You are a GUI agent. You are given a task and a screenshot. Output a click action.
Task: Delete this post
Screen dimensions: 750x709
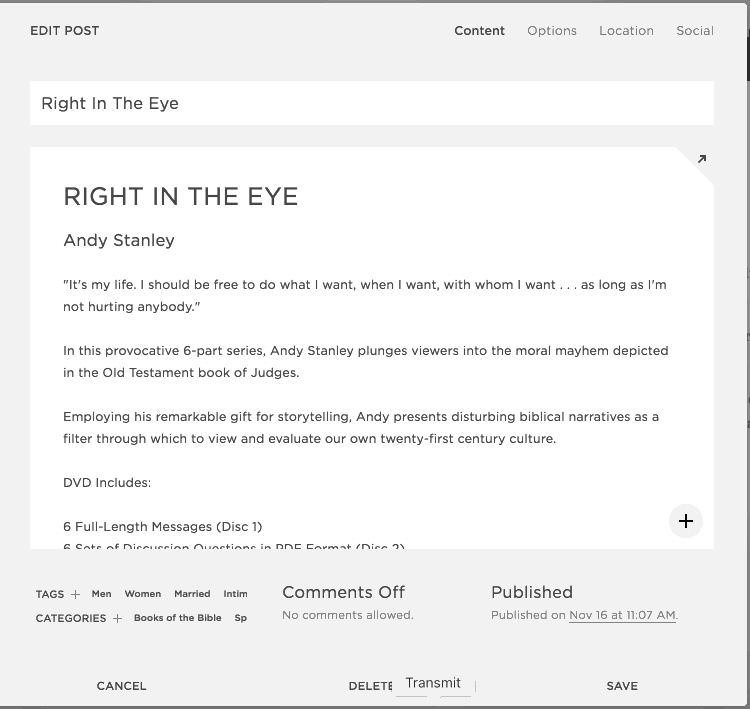[x=370, y=686]
